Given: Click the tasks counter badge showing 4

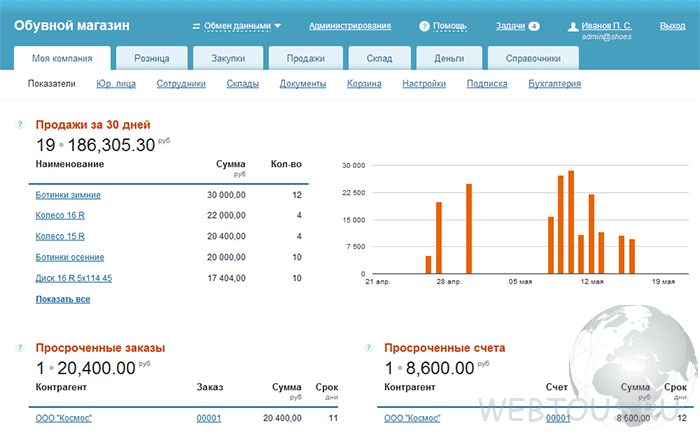Looking at the screenshot, I should point(534,26).
